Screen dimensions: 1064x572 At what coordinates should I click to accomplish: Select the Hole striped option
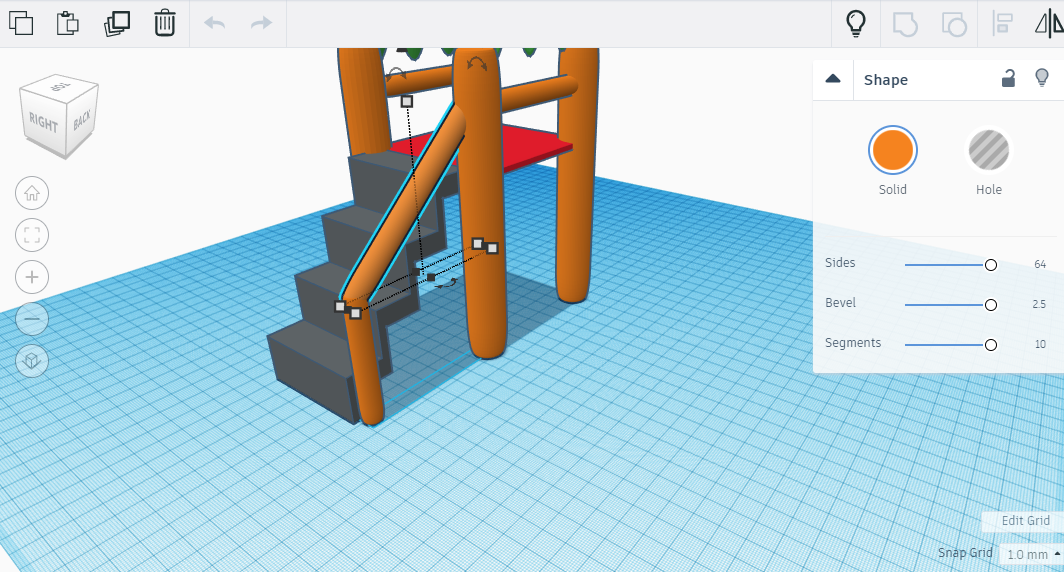pos(989,150)
